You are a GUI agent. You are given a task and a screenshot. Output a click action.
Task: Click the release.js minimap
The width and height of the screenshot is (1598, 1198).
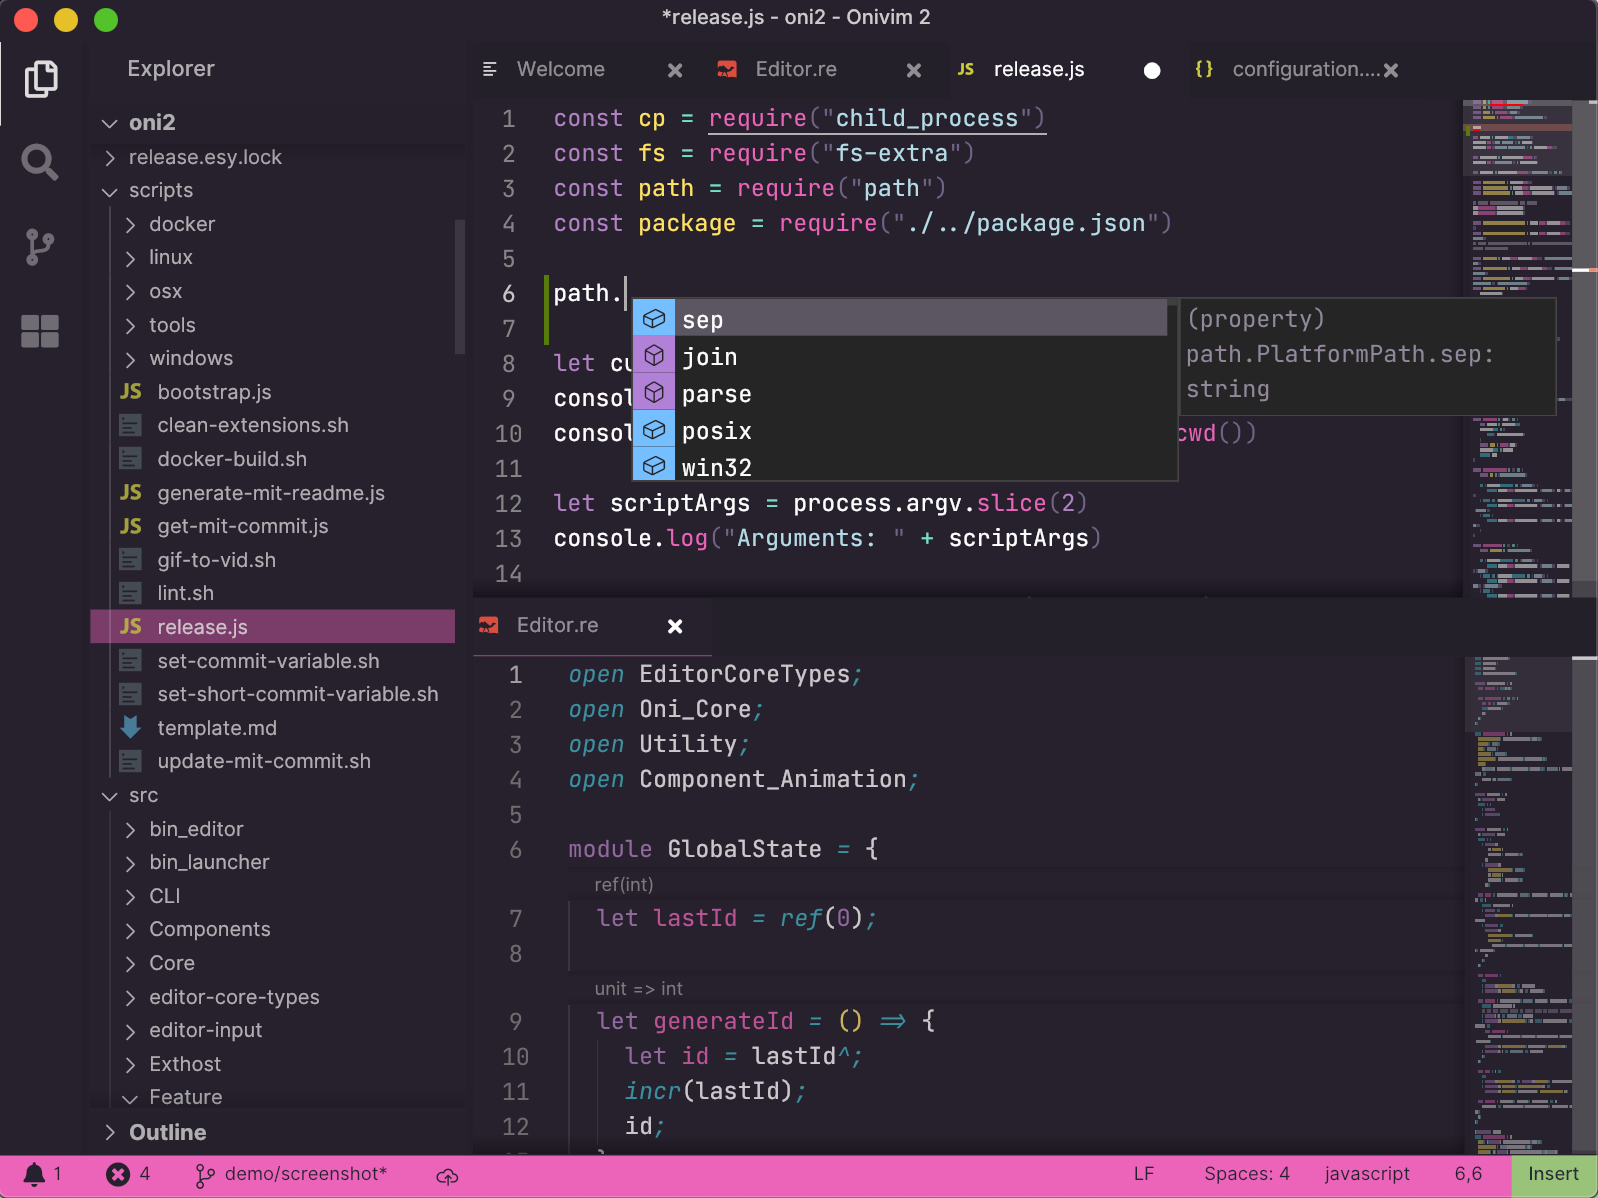tap(1520, 348)
